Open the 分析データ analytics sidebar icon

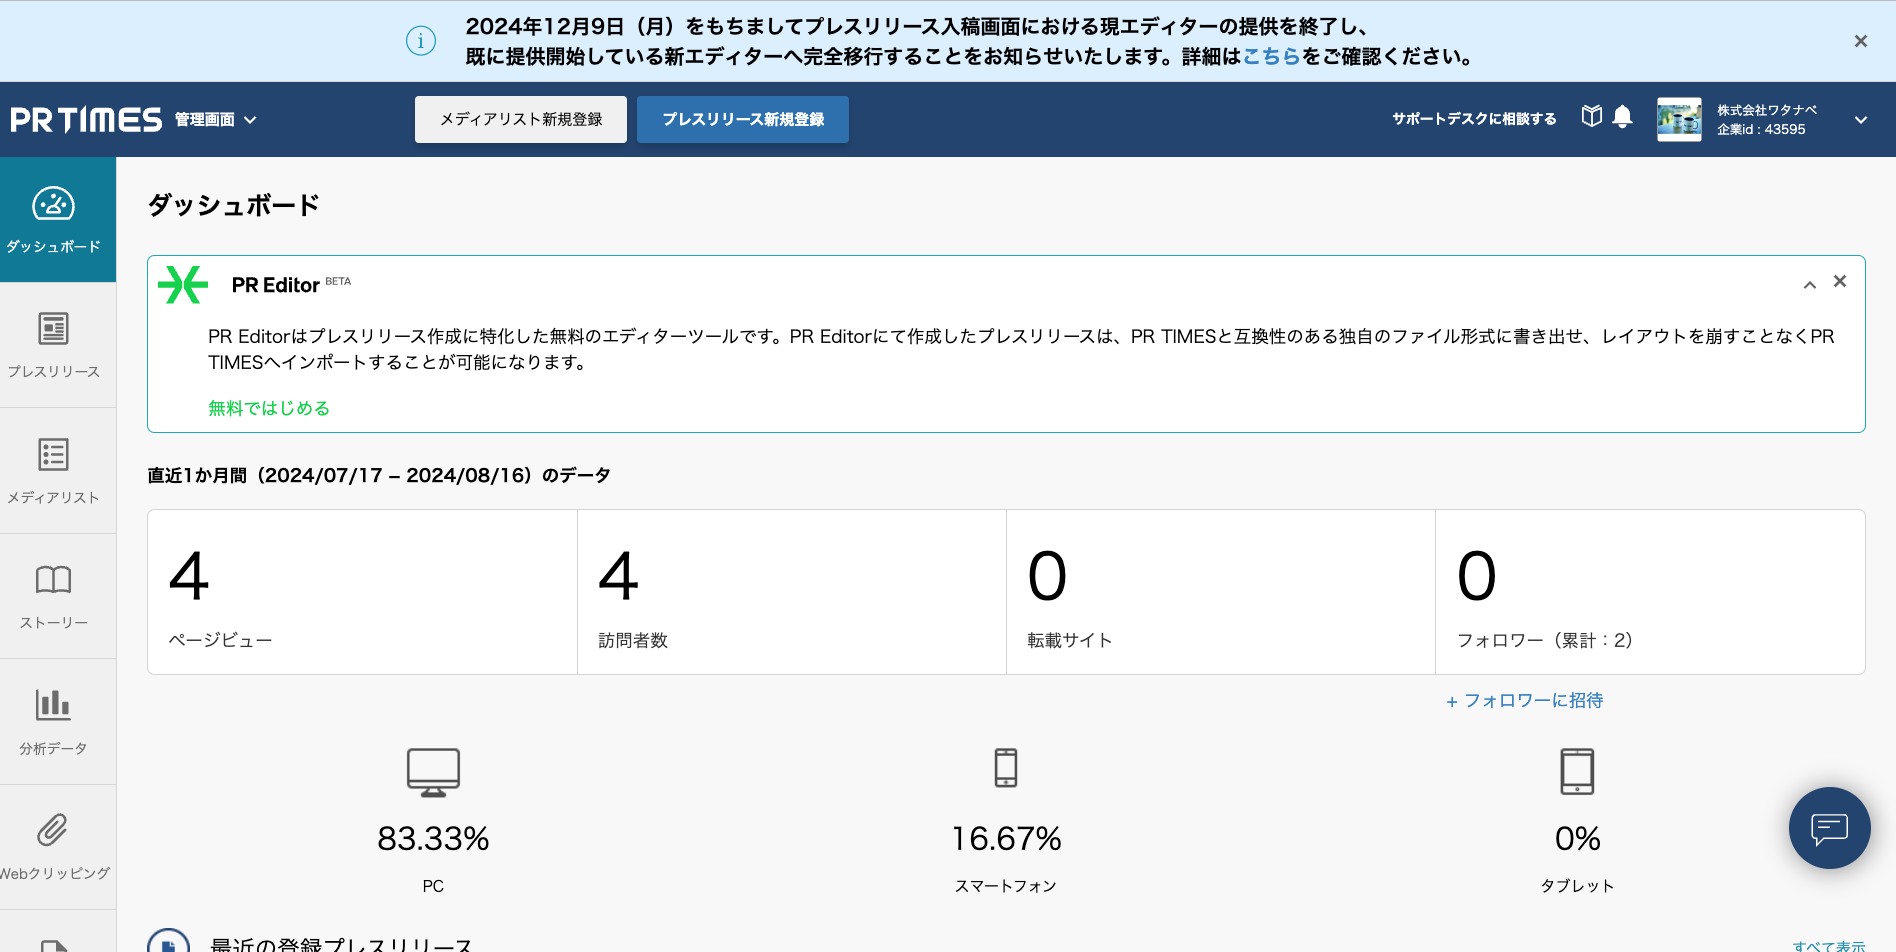(55, 720)
